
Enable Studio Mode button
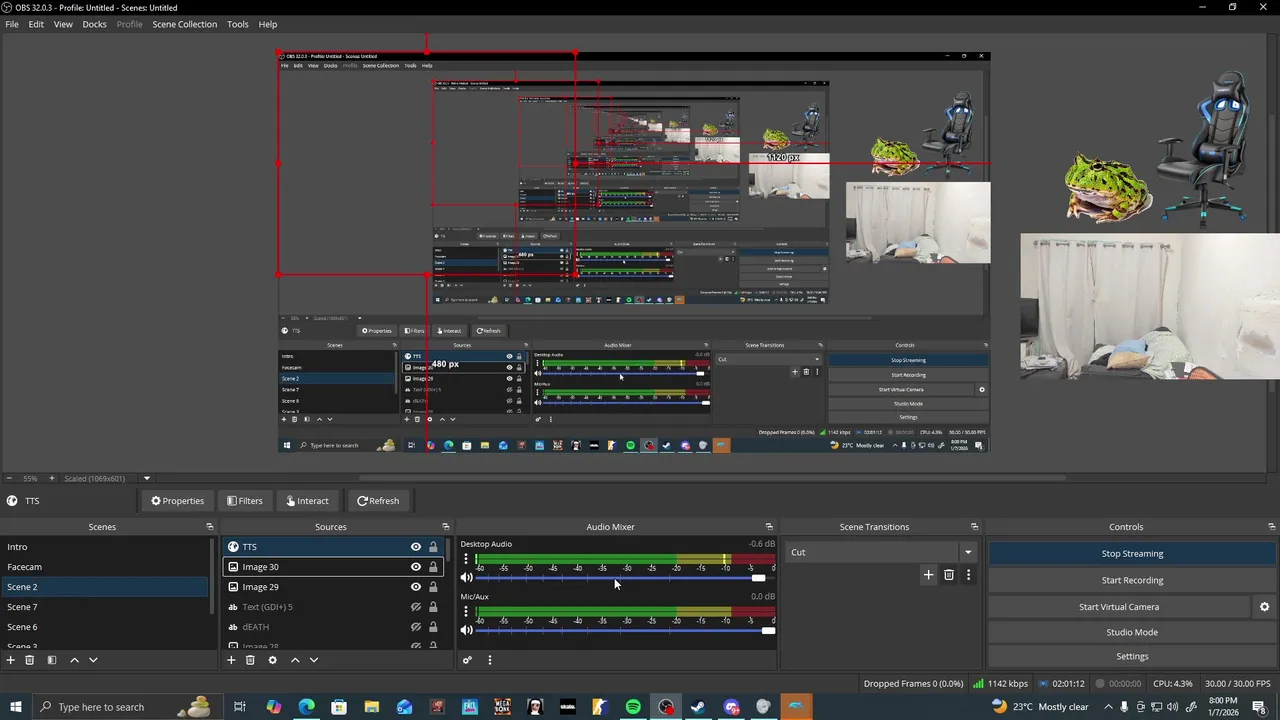click(x=1132, y=632)
